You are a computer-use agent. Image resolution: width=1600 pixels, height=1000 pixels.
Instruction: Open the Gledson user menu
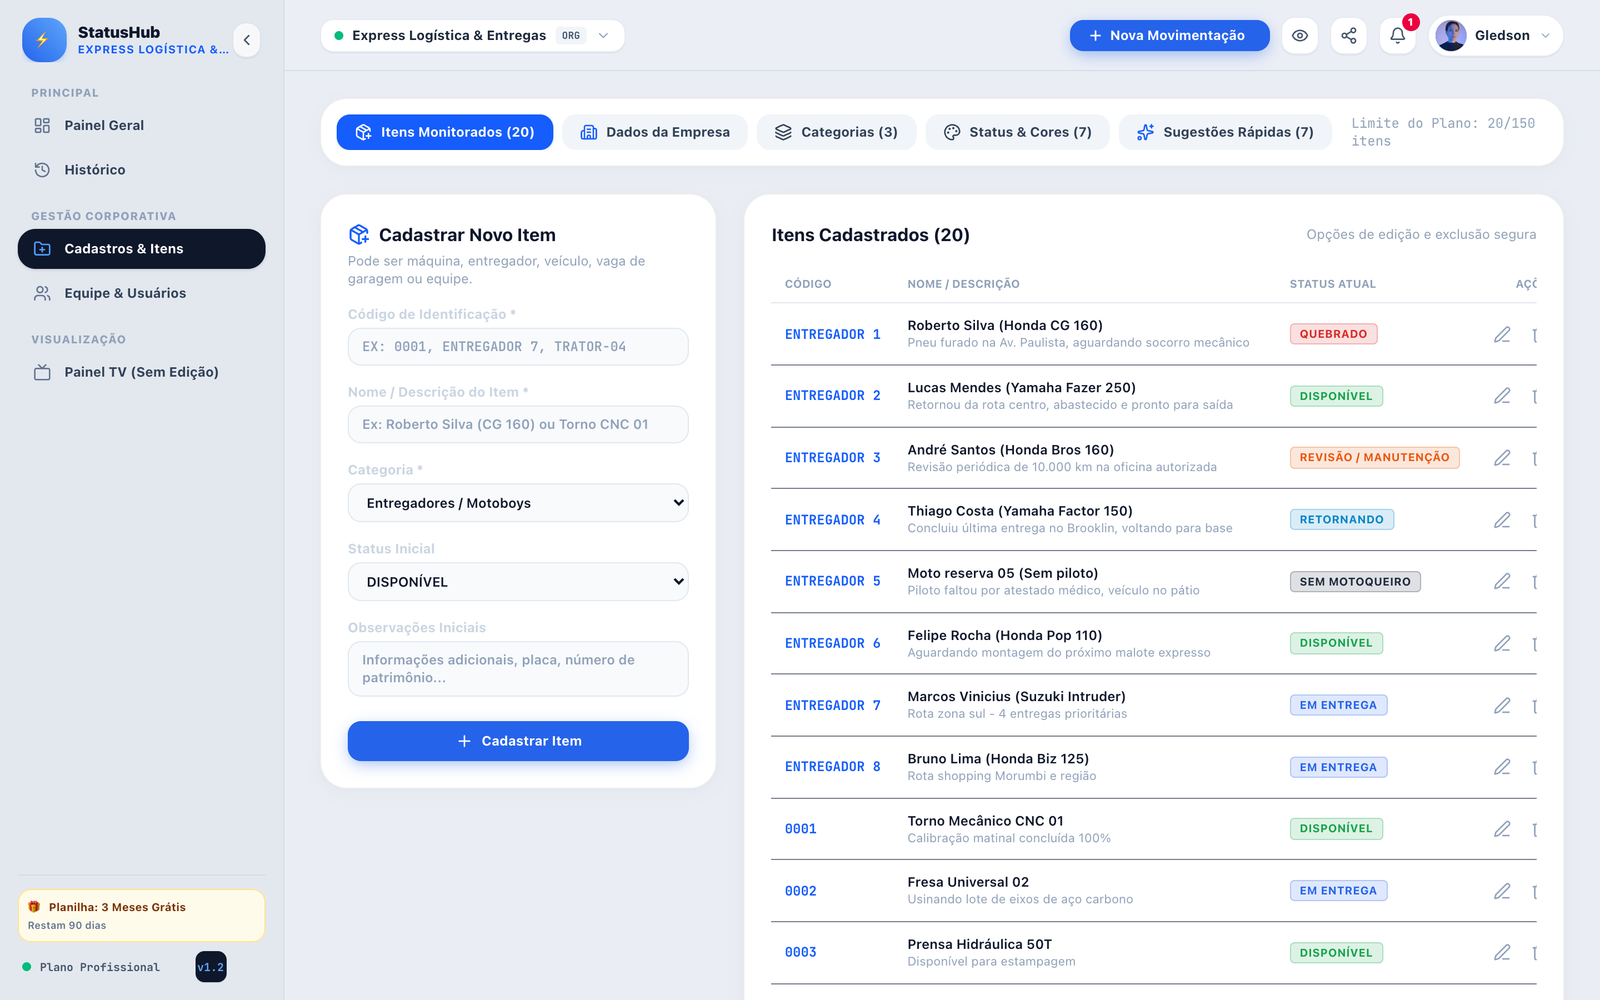1496,35
